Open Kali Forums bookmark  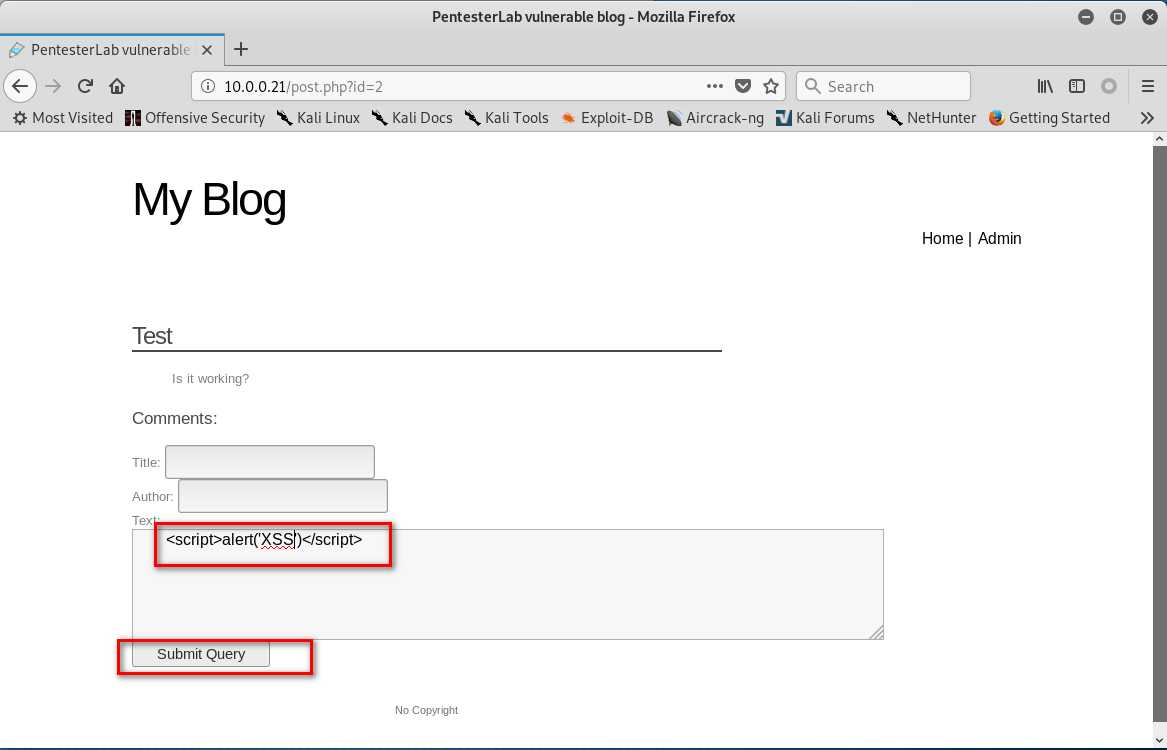pos(825,118)
